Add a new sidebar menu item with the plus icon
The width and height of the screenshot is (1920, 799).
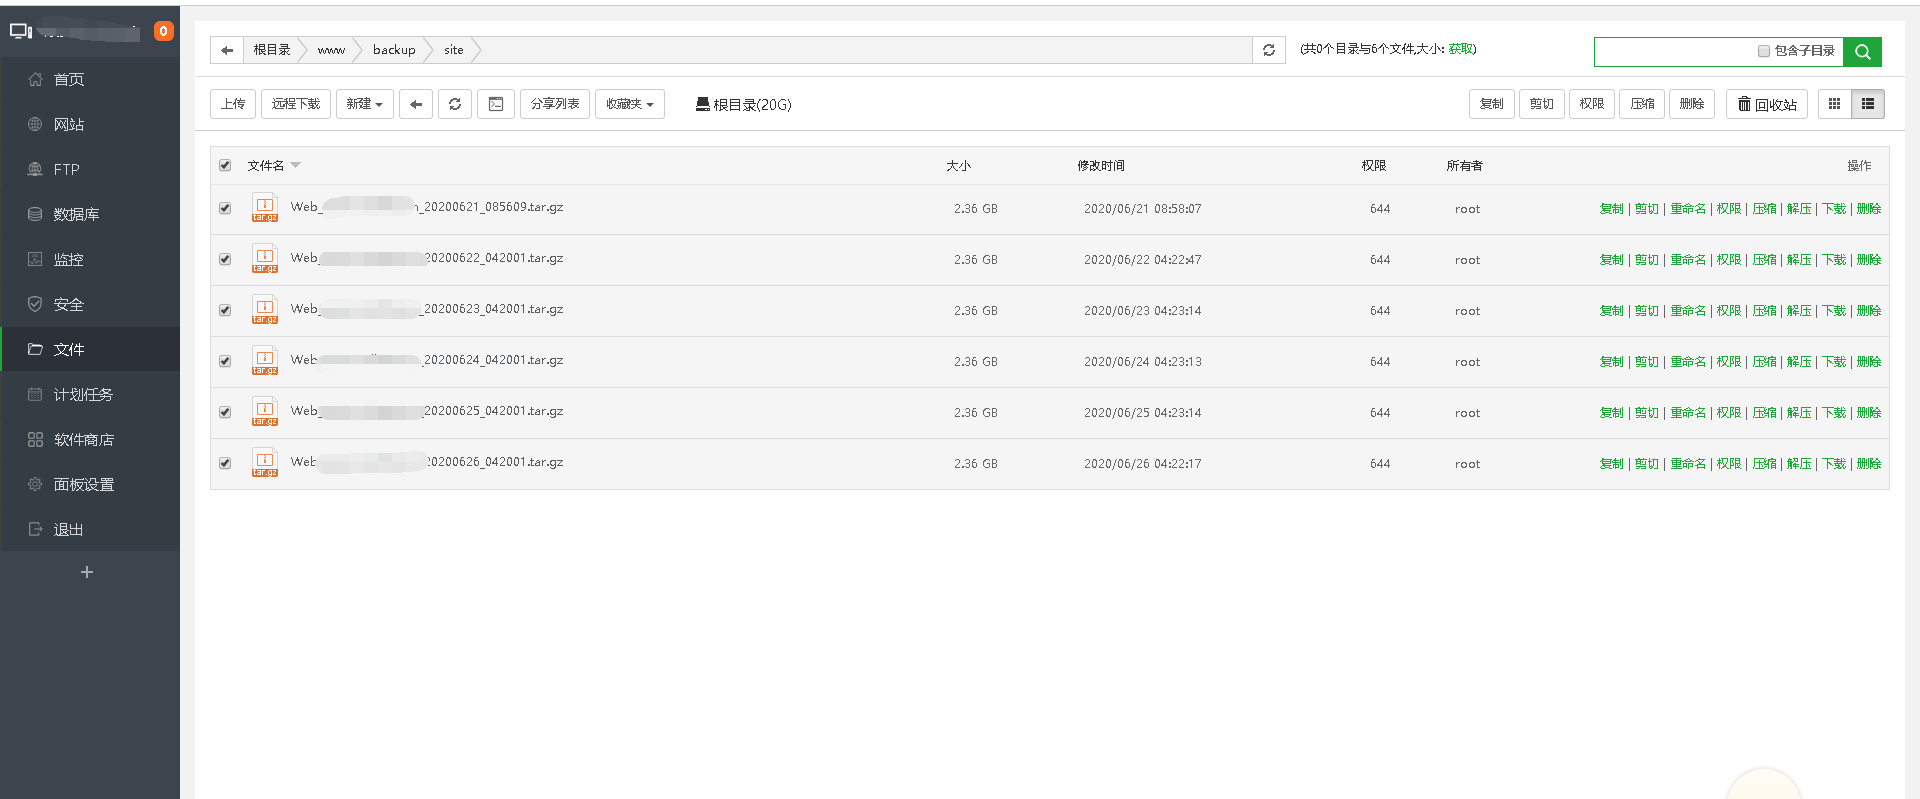tap(87, 572)
